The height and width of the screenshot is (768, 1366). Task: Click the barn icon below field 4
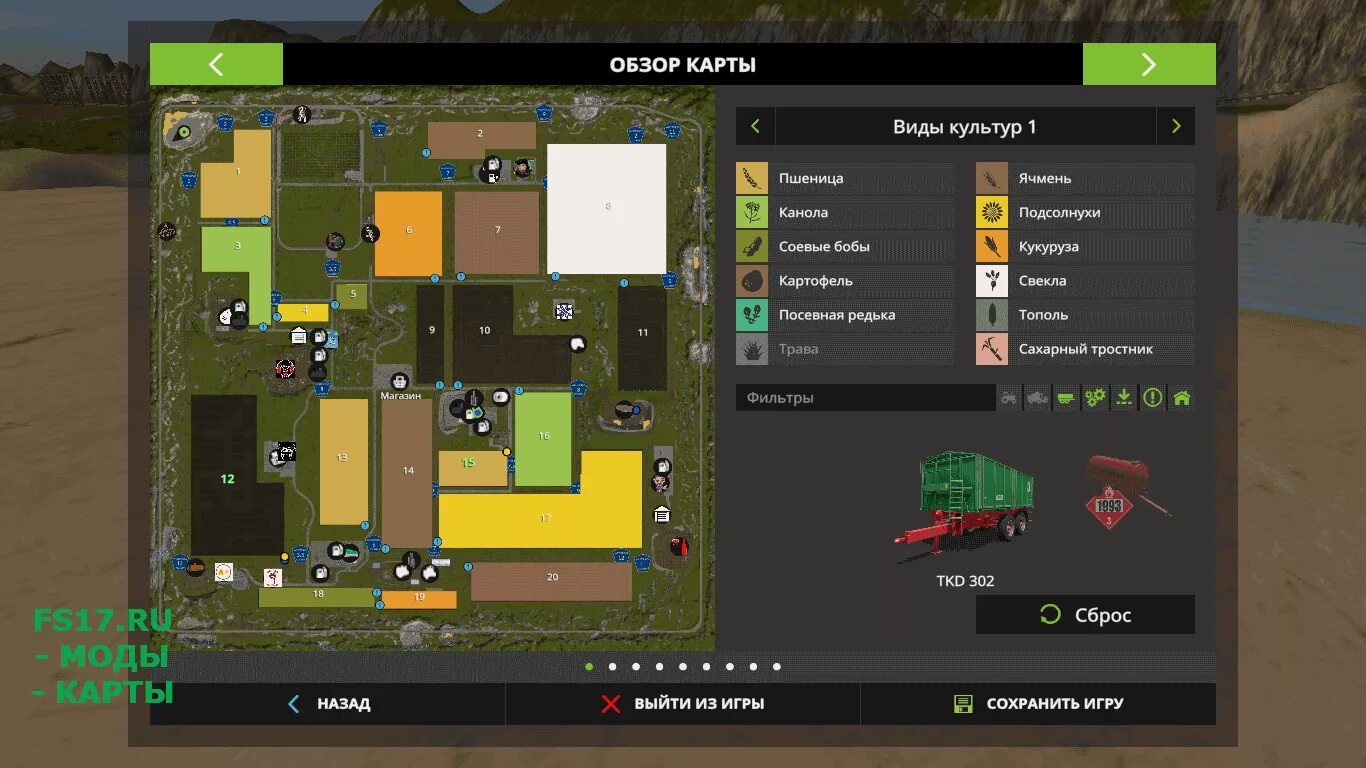pos(298,336)
